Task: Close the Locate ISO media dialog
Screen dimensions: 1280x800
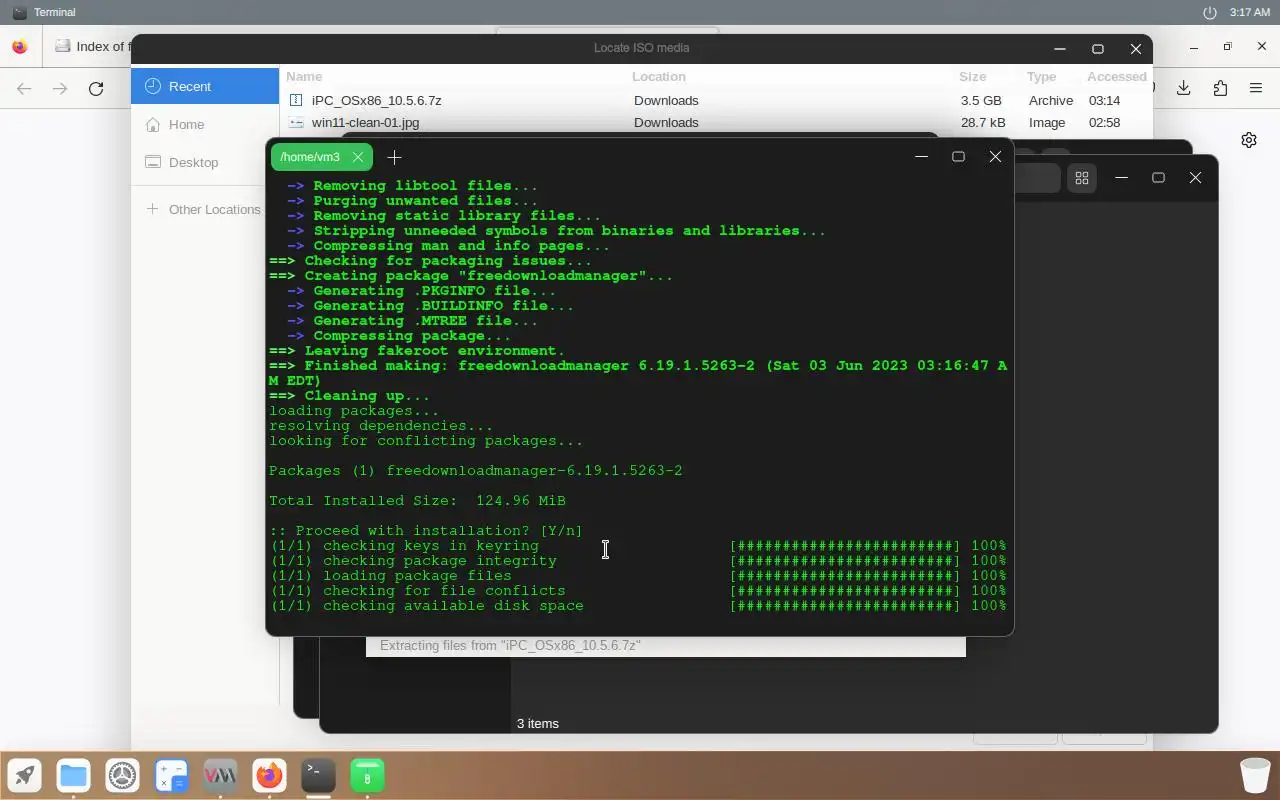Action: pos(1135,48)
